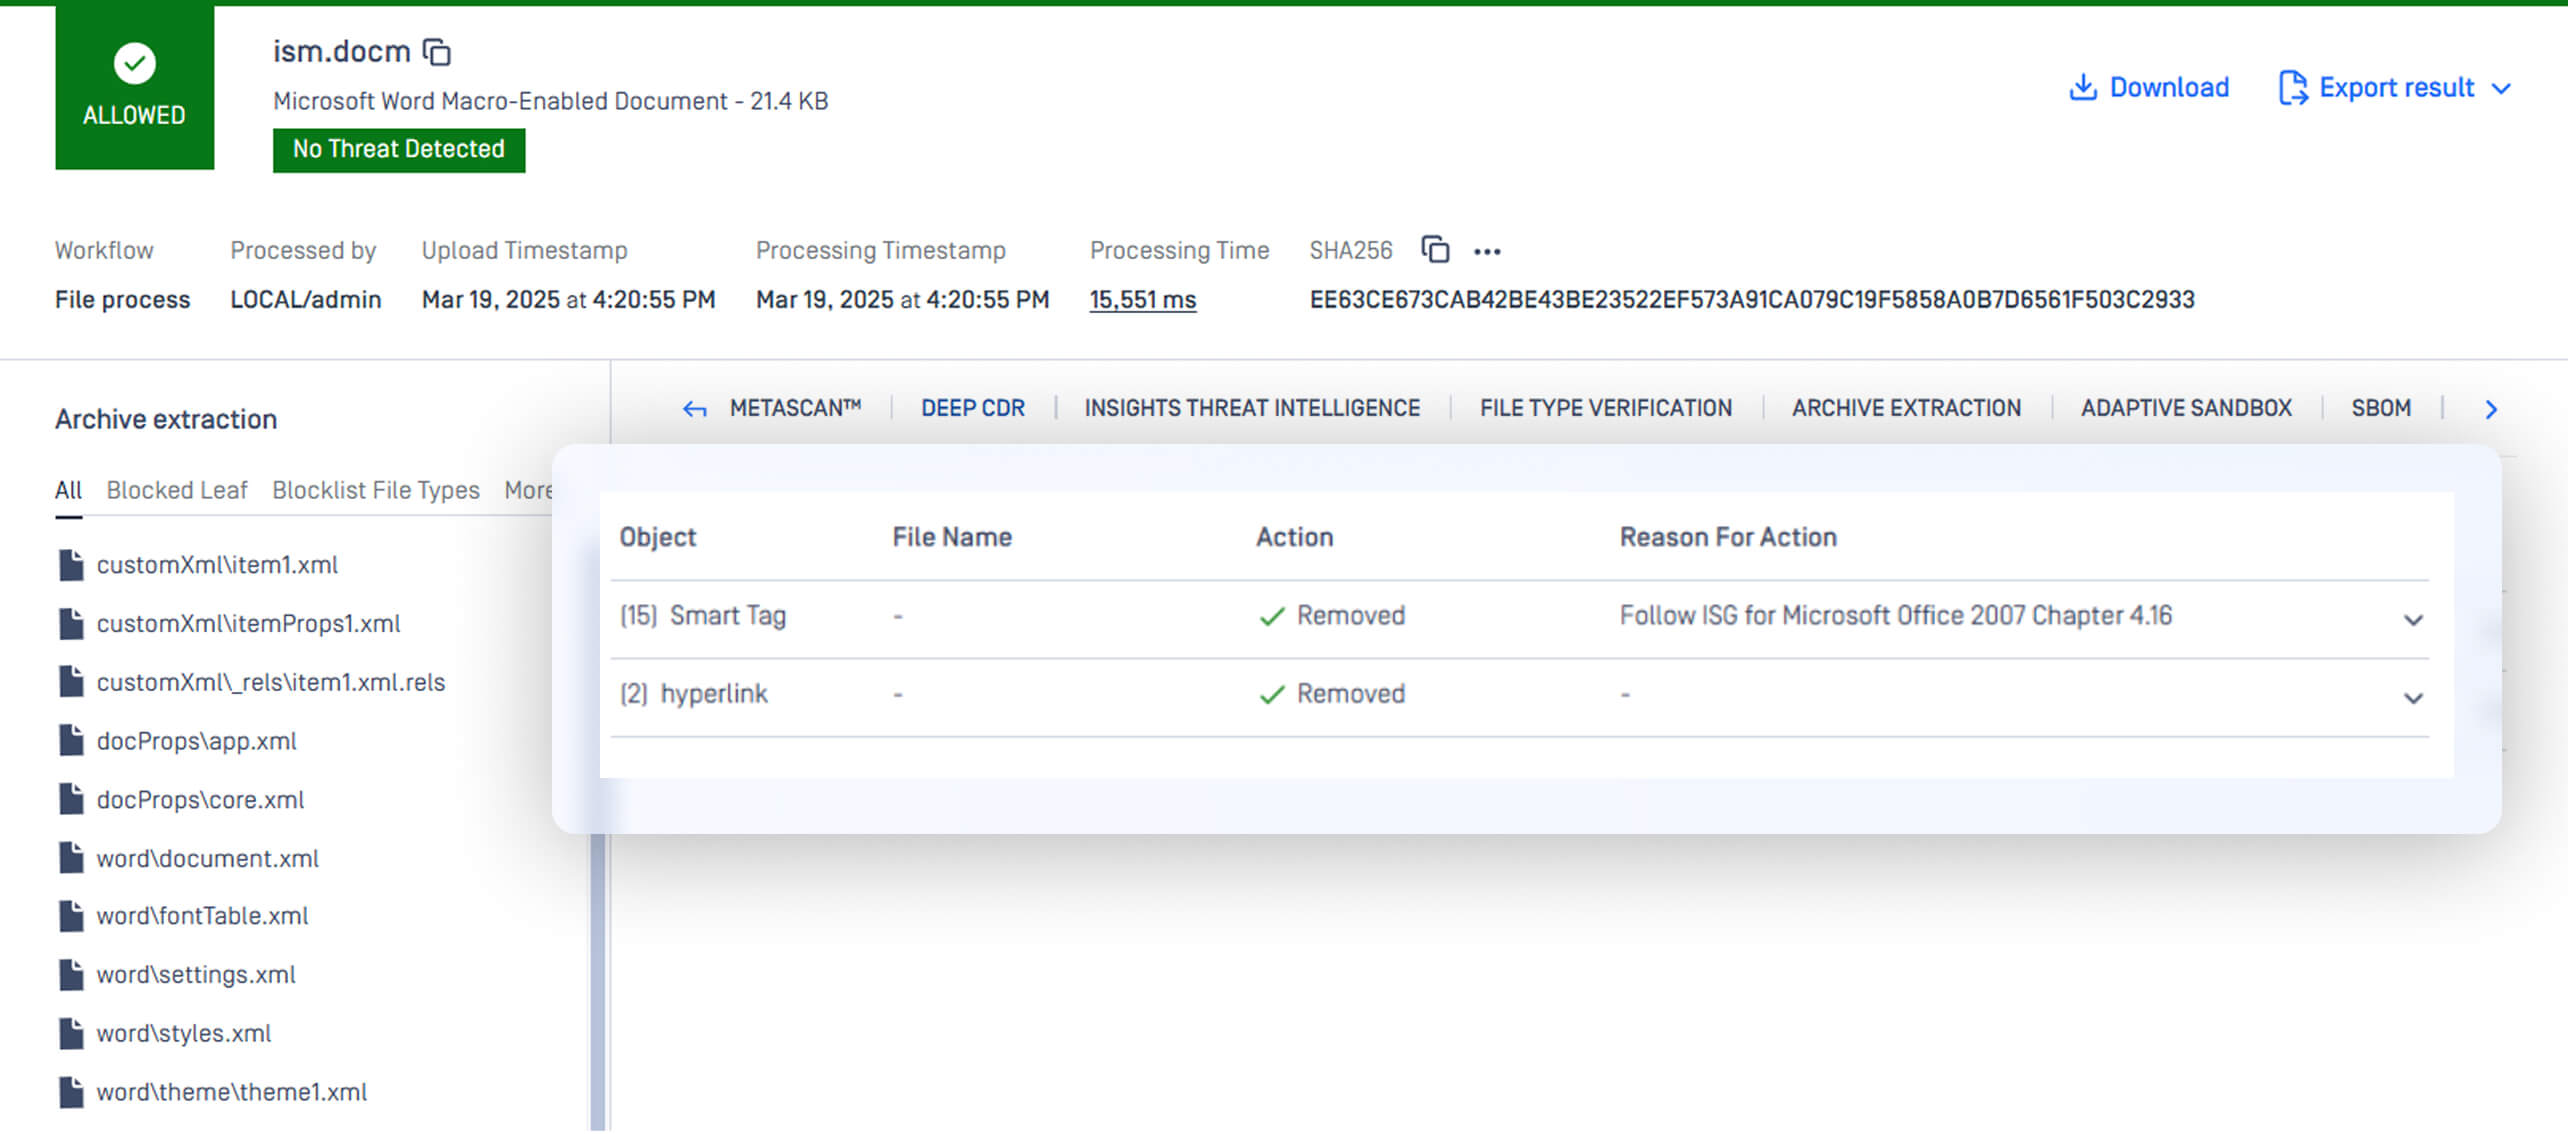Screen dimensions: 2568x1134
Task: Click the SHA256 copy icon
Action: pyautogui.click(x=1435, y=249)
